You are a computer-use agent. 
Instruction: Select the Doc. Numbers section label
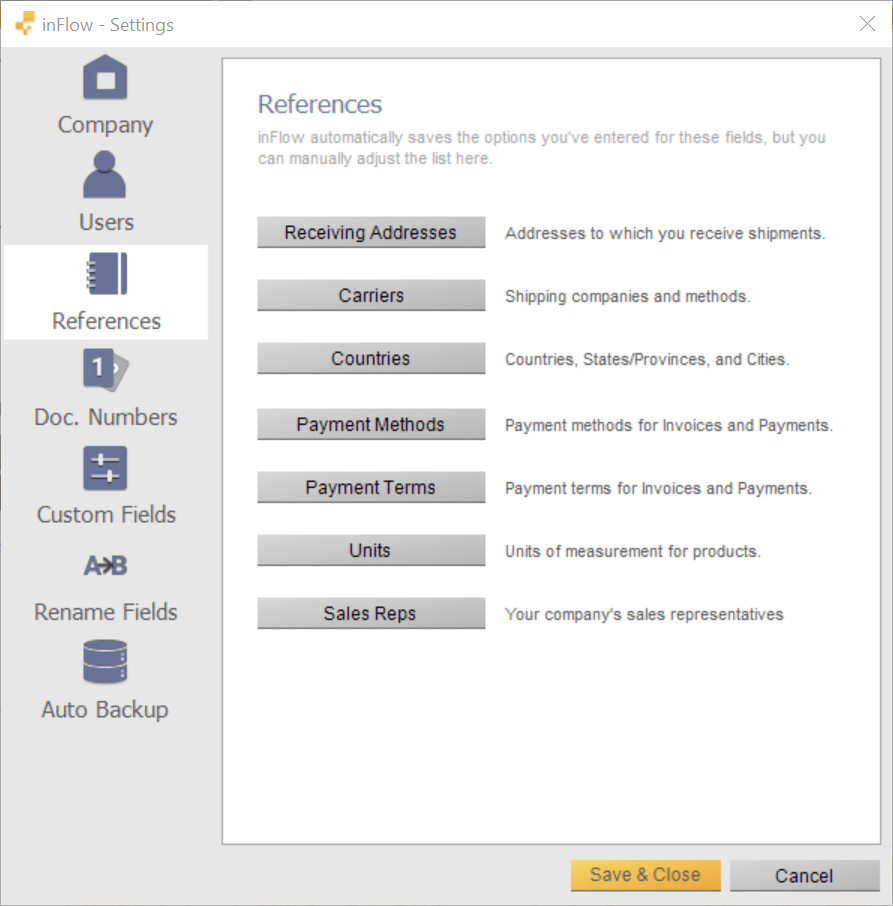pyautogui.click(x=106, y=417)
